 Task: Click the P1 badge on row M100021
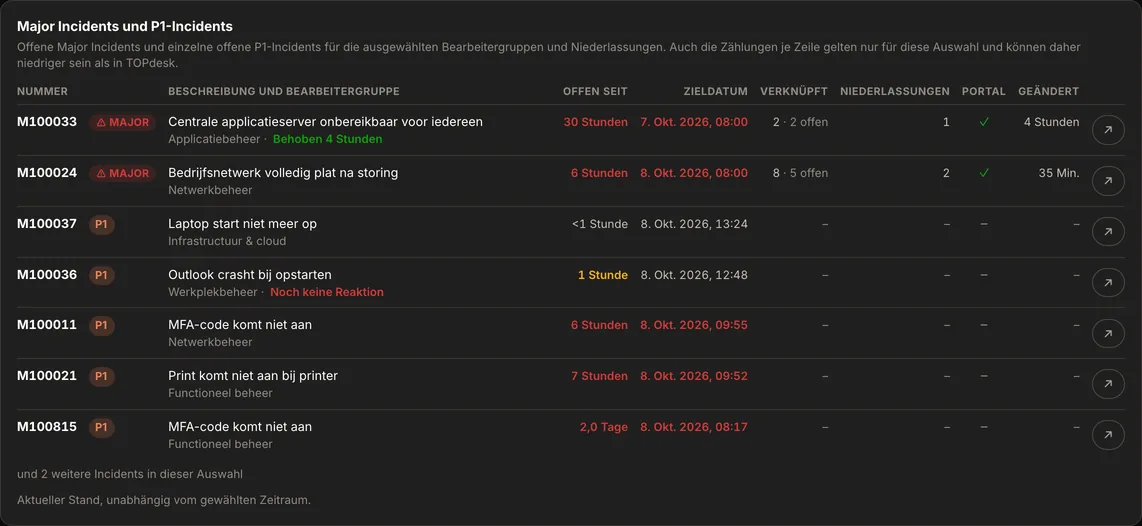tap(101, 377)
